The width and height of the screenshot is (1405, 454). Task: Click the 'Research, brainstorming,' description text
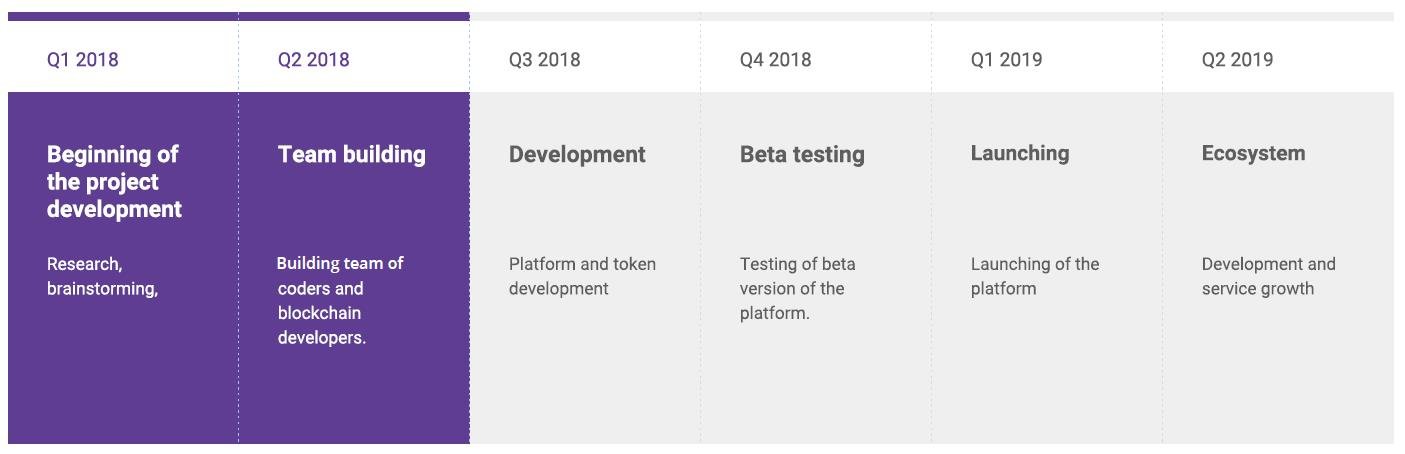point(102,276)
